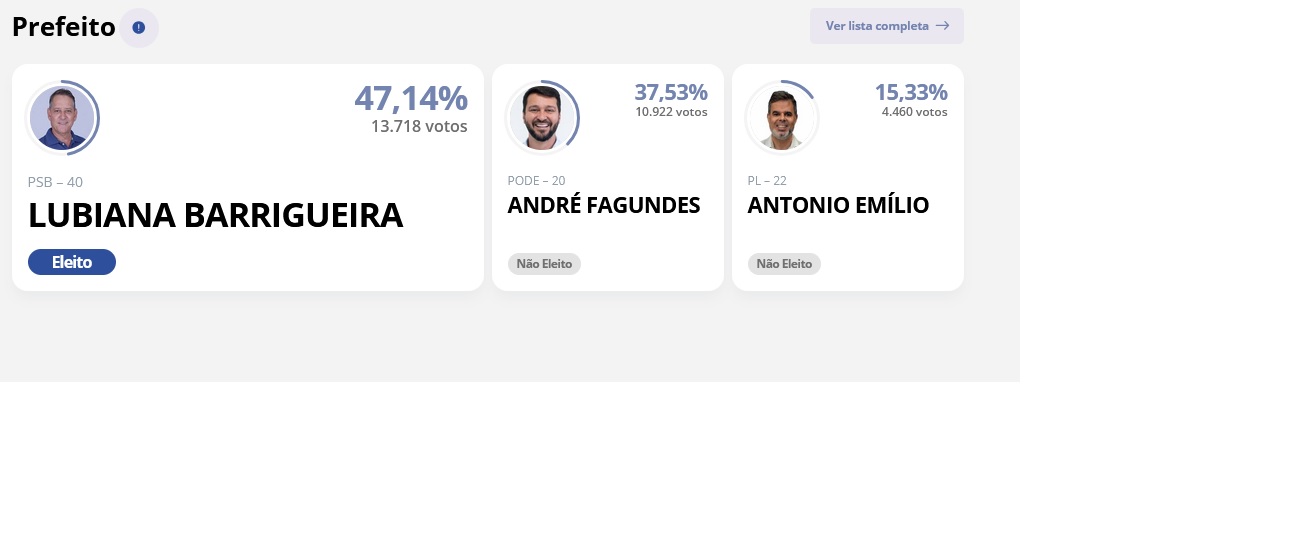The width and height of the screenshot is (1306, 557).
Task: Click the 15,33% vote percentage
Action: click(x=911, y=92)
